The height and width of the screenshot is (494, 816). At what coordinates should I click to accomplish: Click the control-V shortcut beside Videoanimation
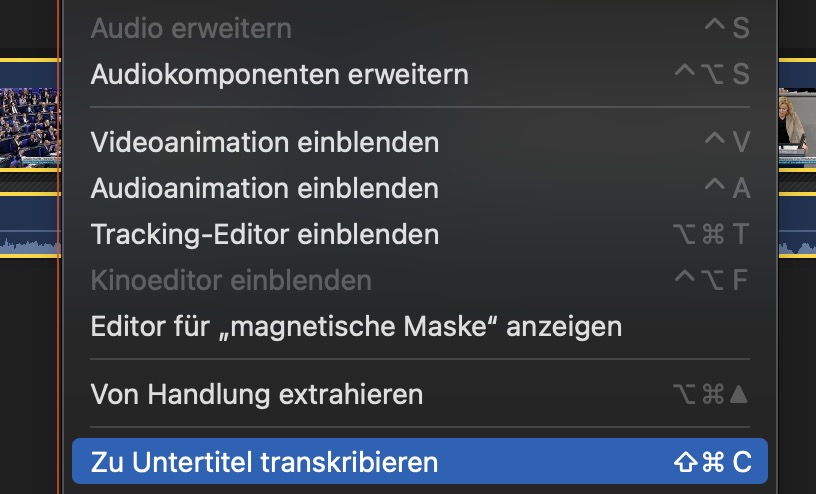click(727, 142)
